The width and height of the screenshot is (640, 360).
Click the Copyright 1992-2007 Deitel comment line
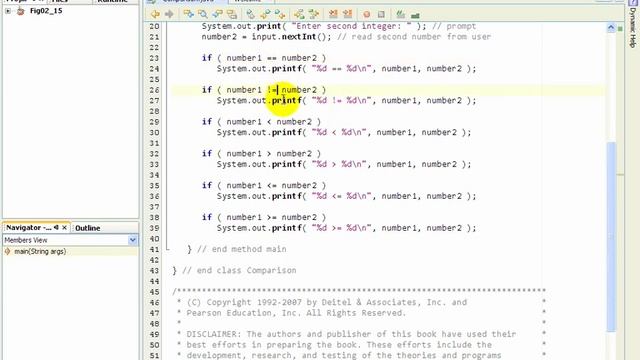pos(327,302)
